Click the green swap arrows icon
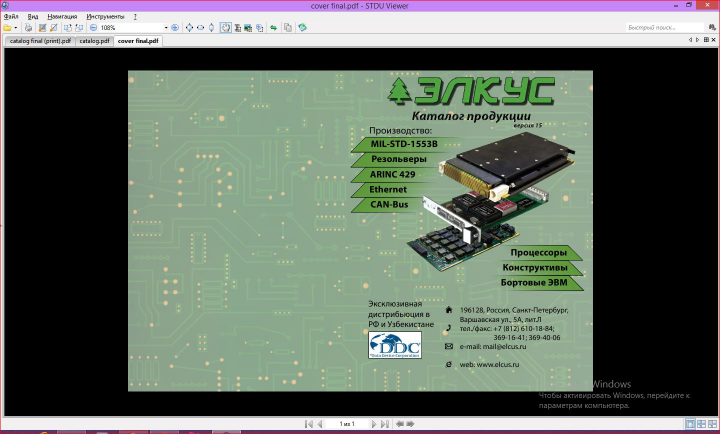The height and width of the screenshot is (434, 720). pos(274,28)
